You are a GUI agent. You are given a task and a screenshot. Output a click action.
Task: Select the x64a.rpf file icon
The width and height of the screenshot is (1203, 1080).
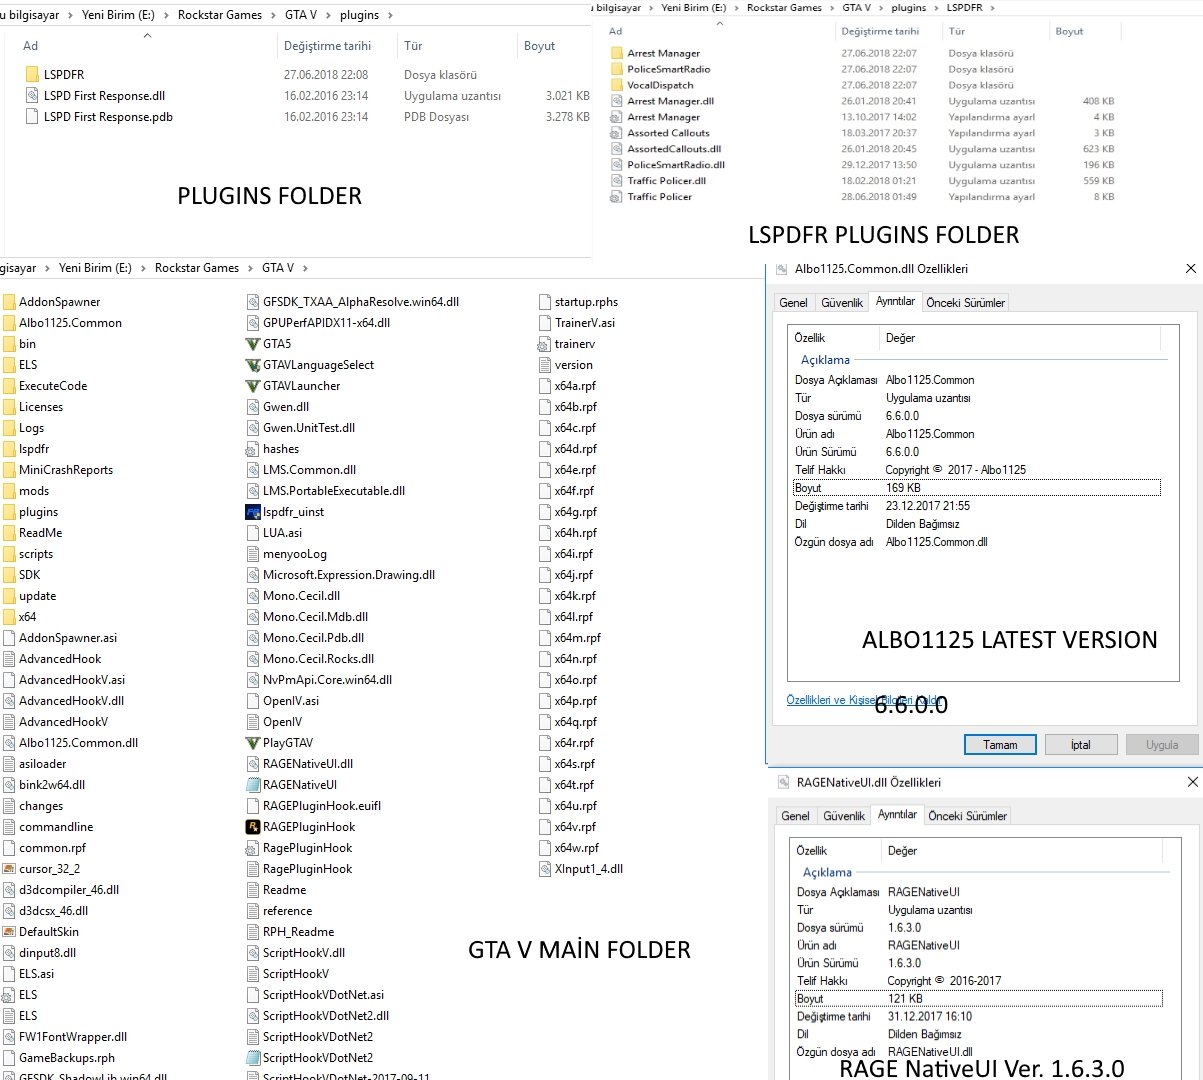coord(545,386)
